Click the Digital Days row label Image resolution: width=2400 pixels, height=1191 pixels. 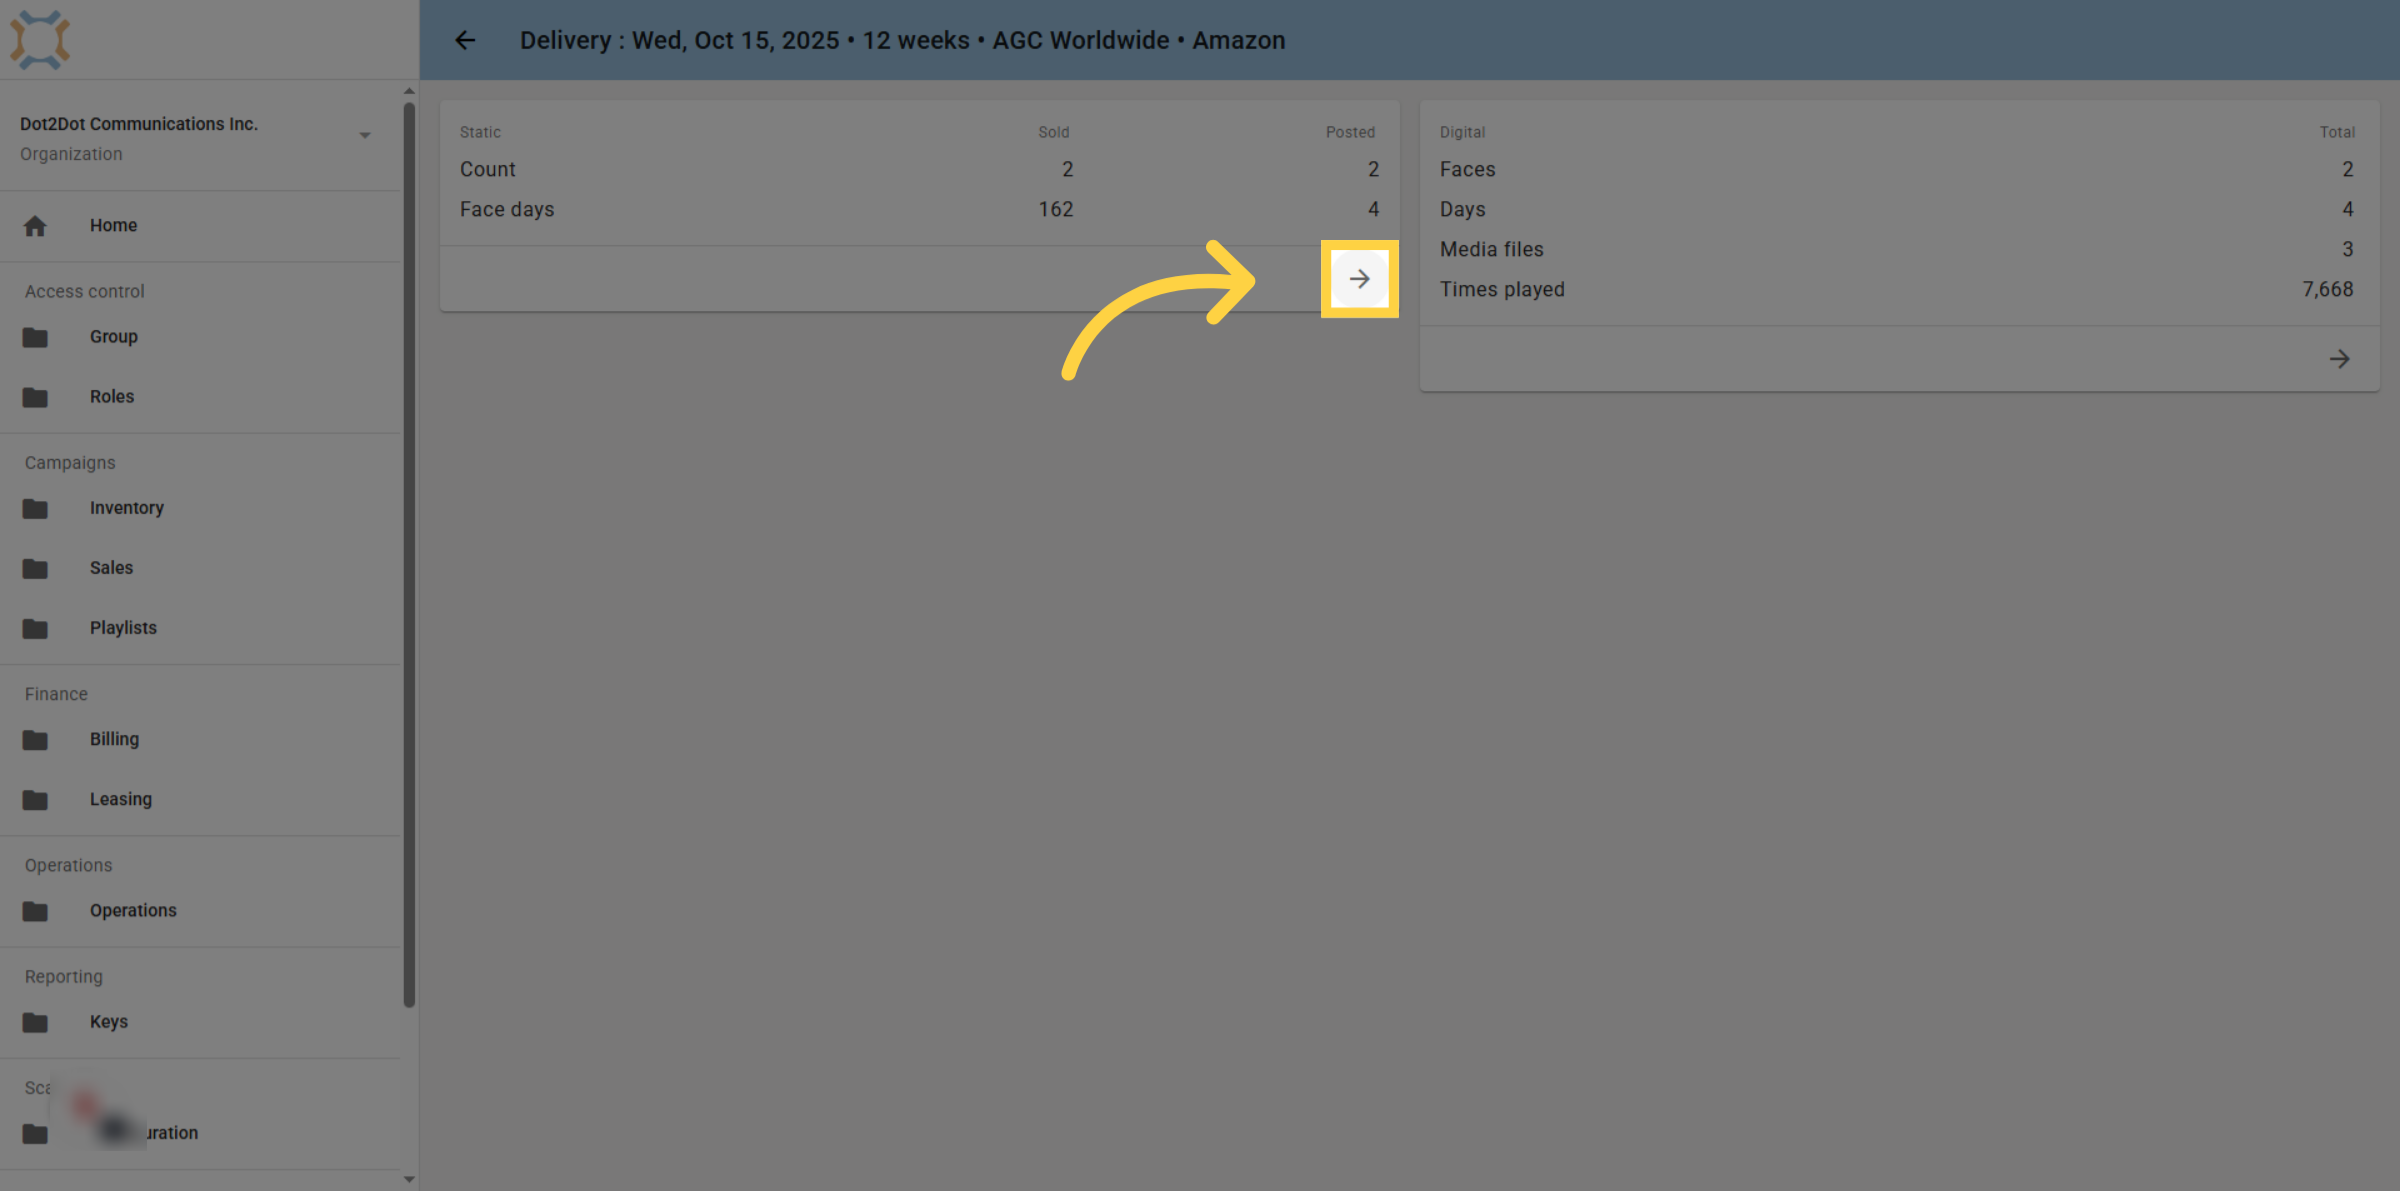point(1463,209)
